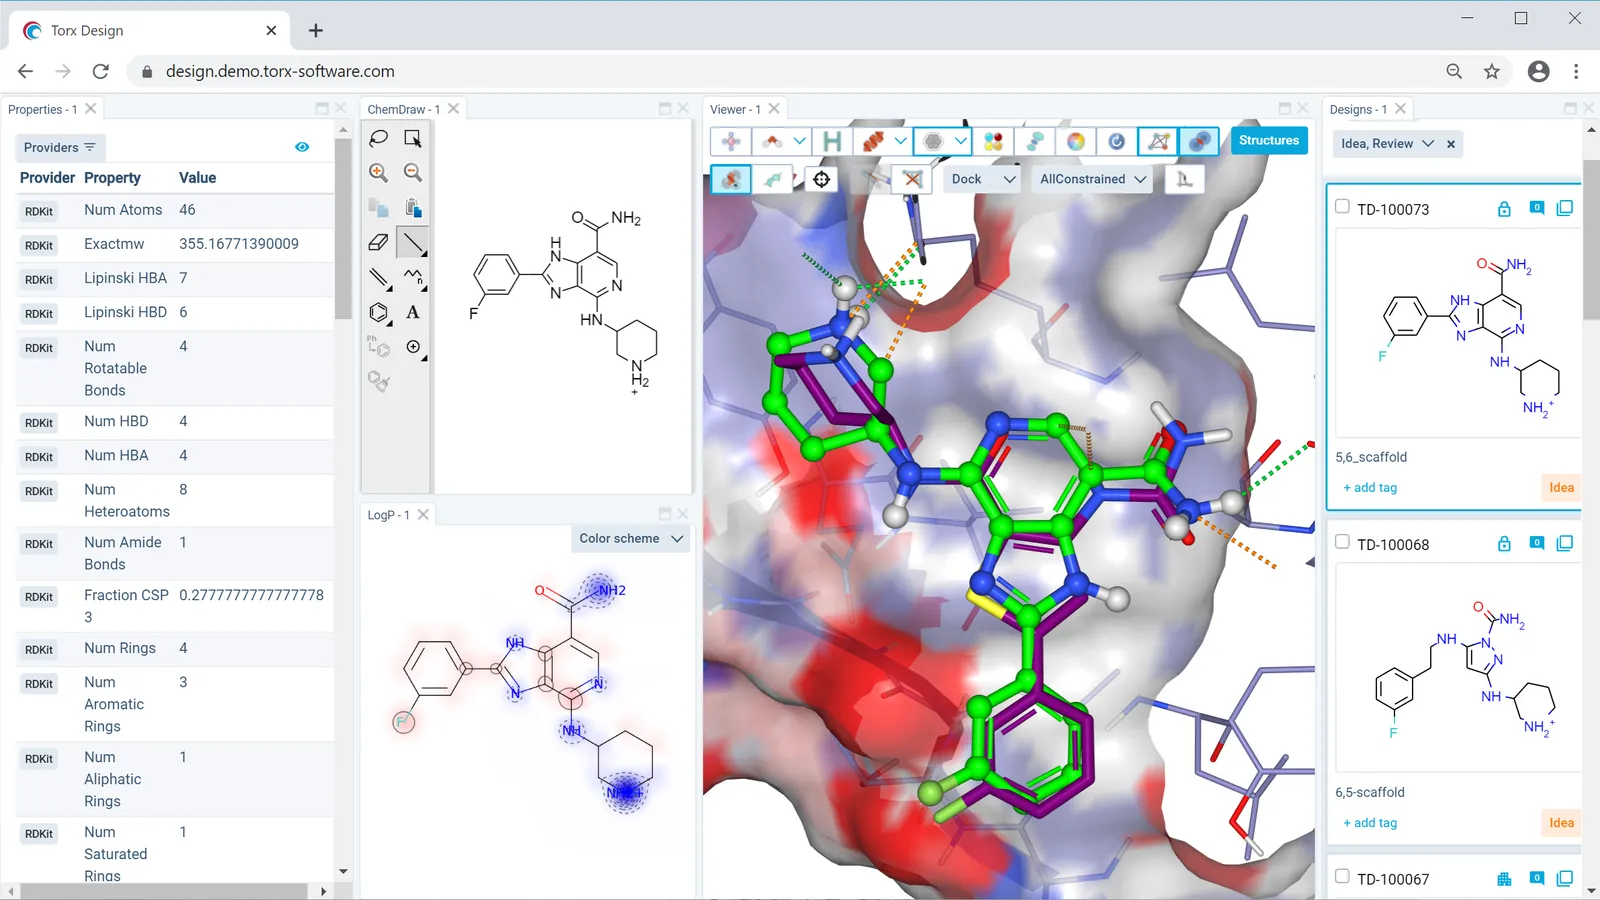Toggle the blue overlapping spheres icon in viewer
This screenshot has height=900, width=1600.
[1198, 141]
